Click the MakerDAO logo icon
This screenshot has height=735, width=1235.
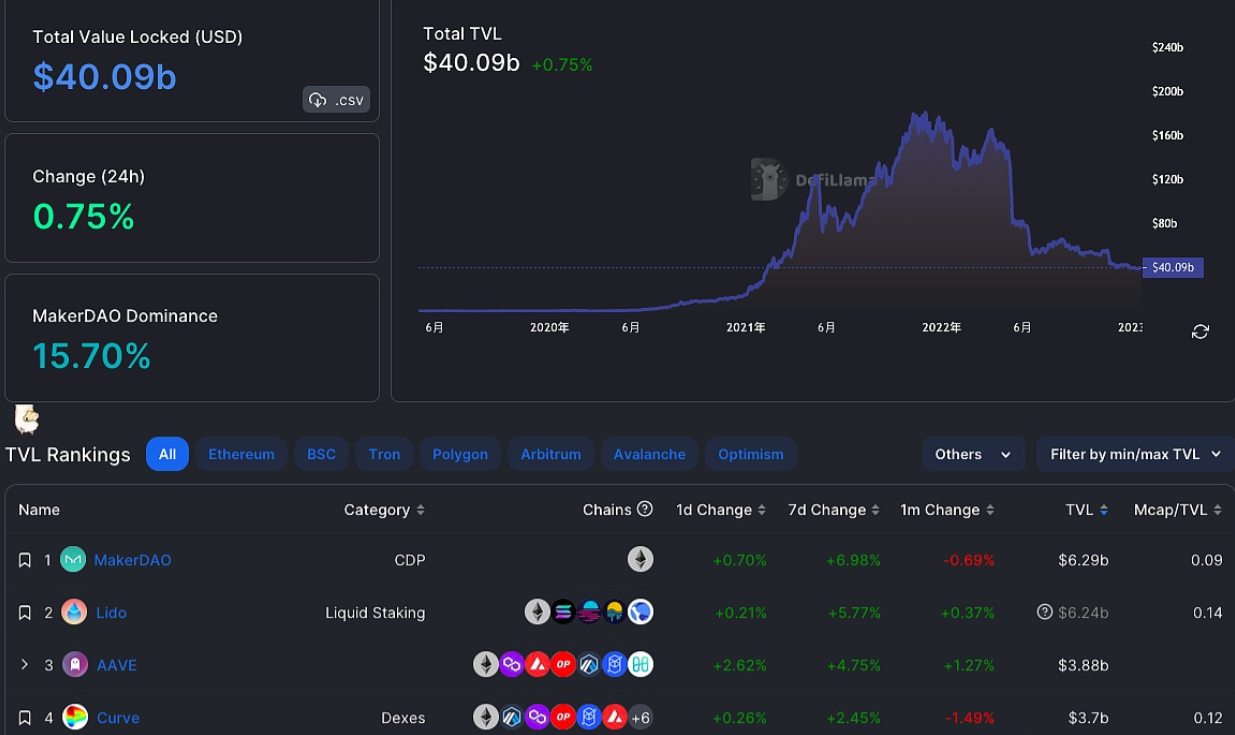click(x=73, y=560)
